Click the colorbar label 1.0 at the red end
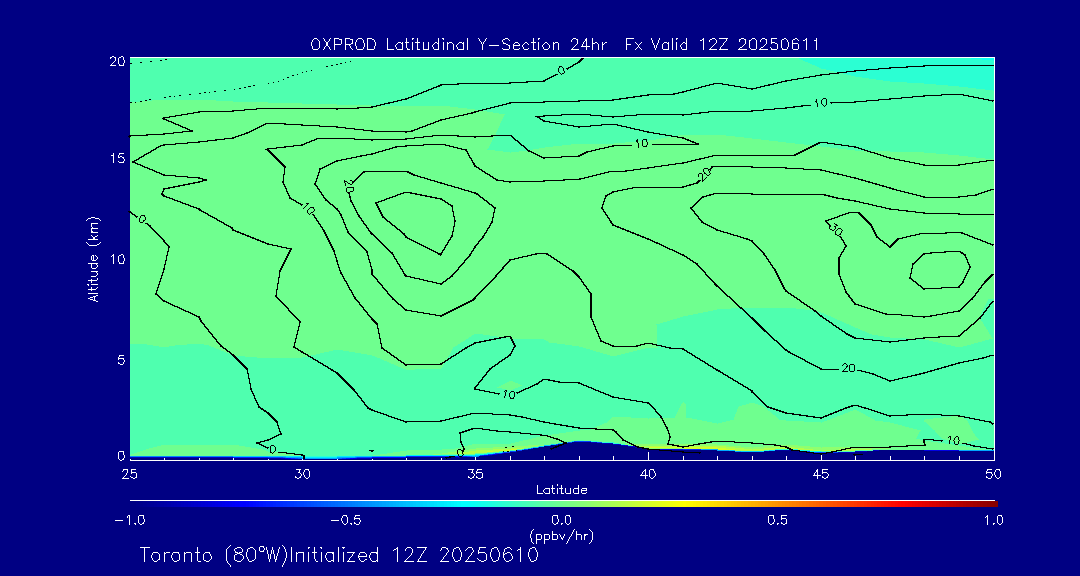 pyautogui.click(x=993, y=521)
